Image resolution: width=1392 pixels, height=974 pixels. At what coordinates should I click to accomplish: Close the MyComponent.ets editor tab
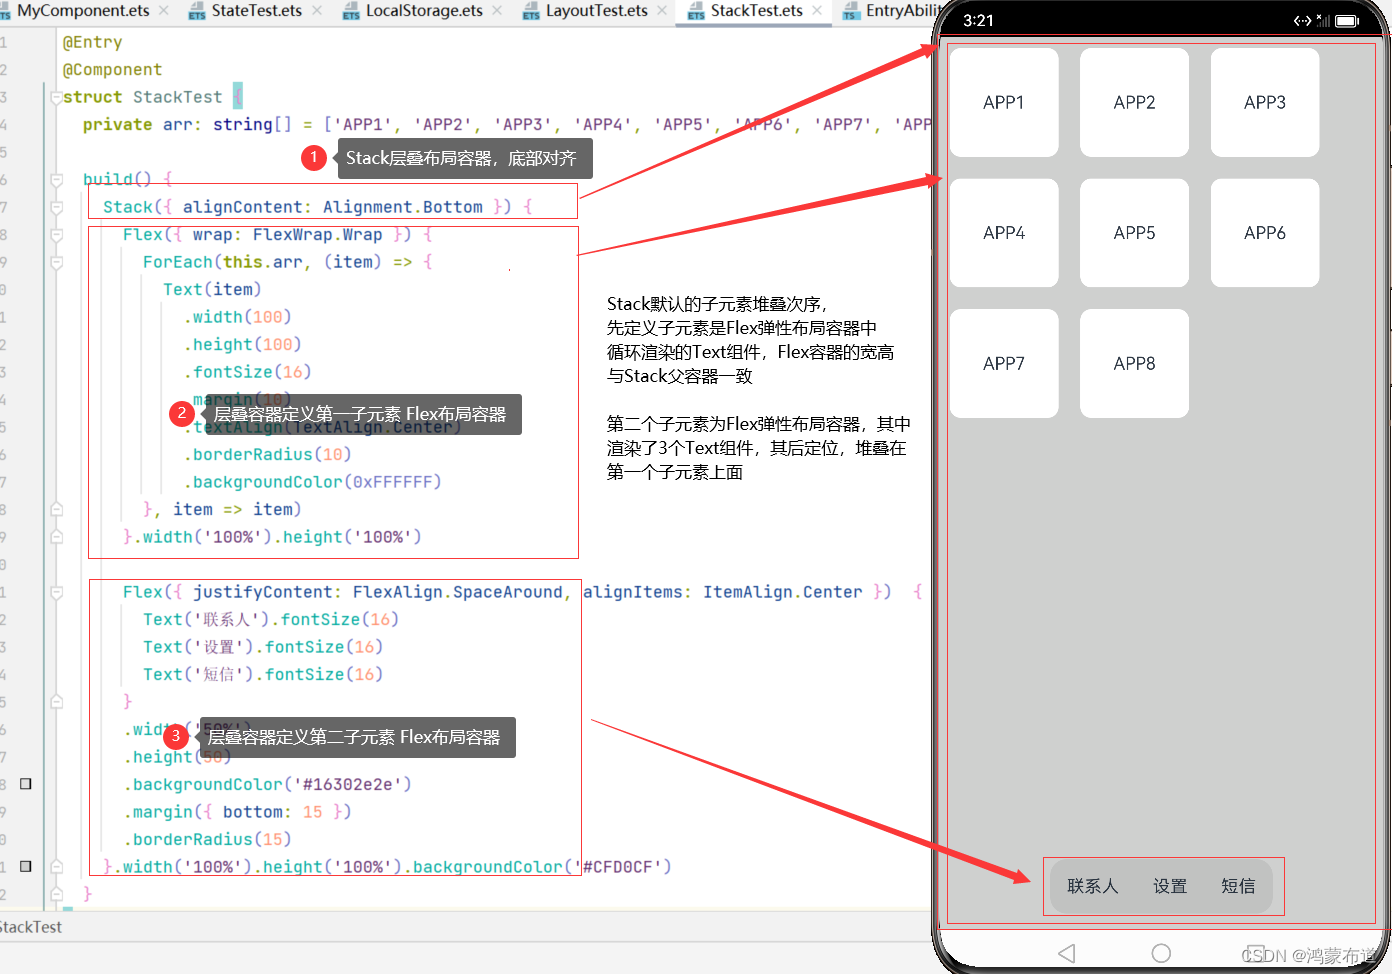coord(164,11)
